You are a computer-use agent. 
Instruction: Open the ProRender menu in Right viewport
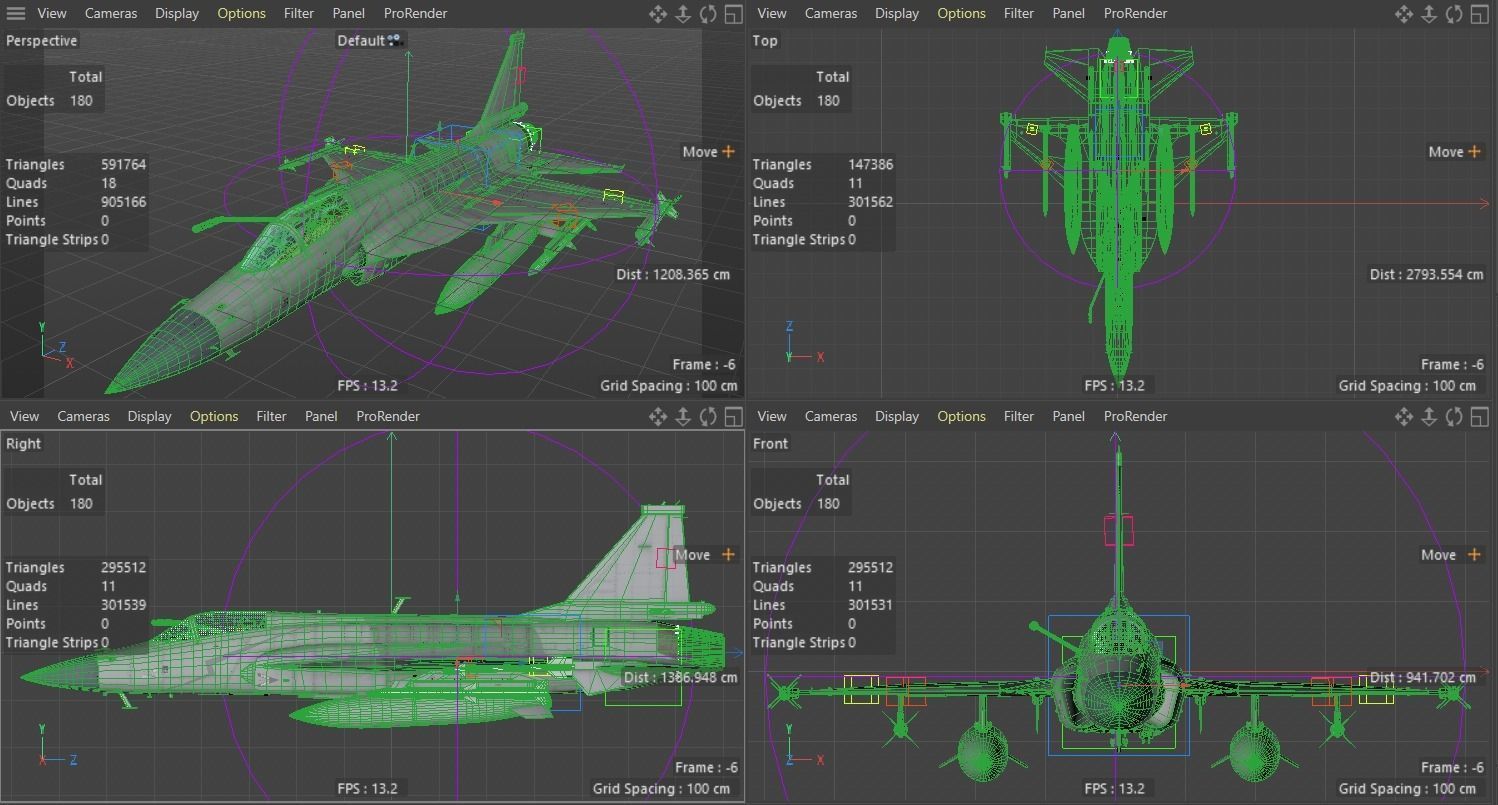click(x=387, y=416)
